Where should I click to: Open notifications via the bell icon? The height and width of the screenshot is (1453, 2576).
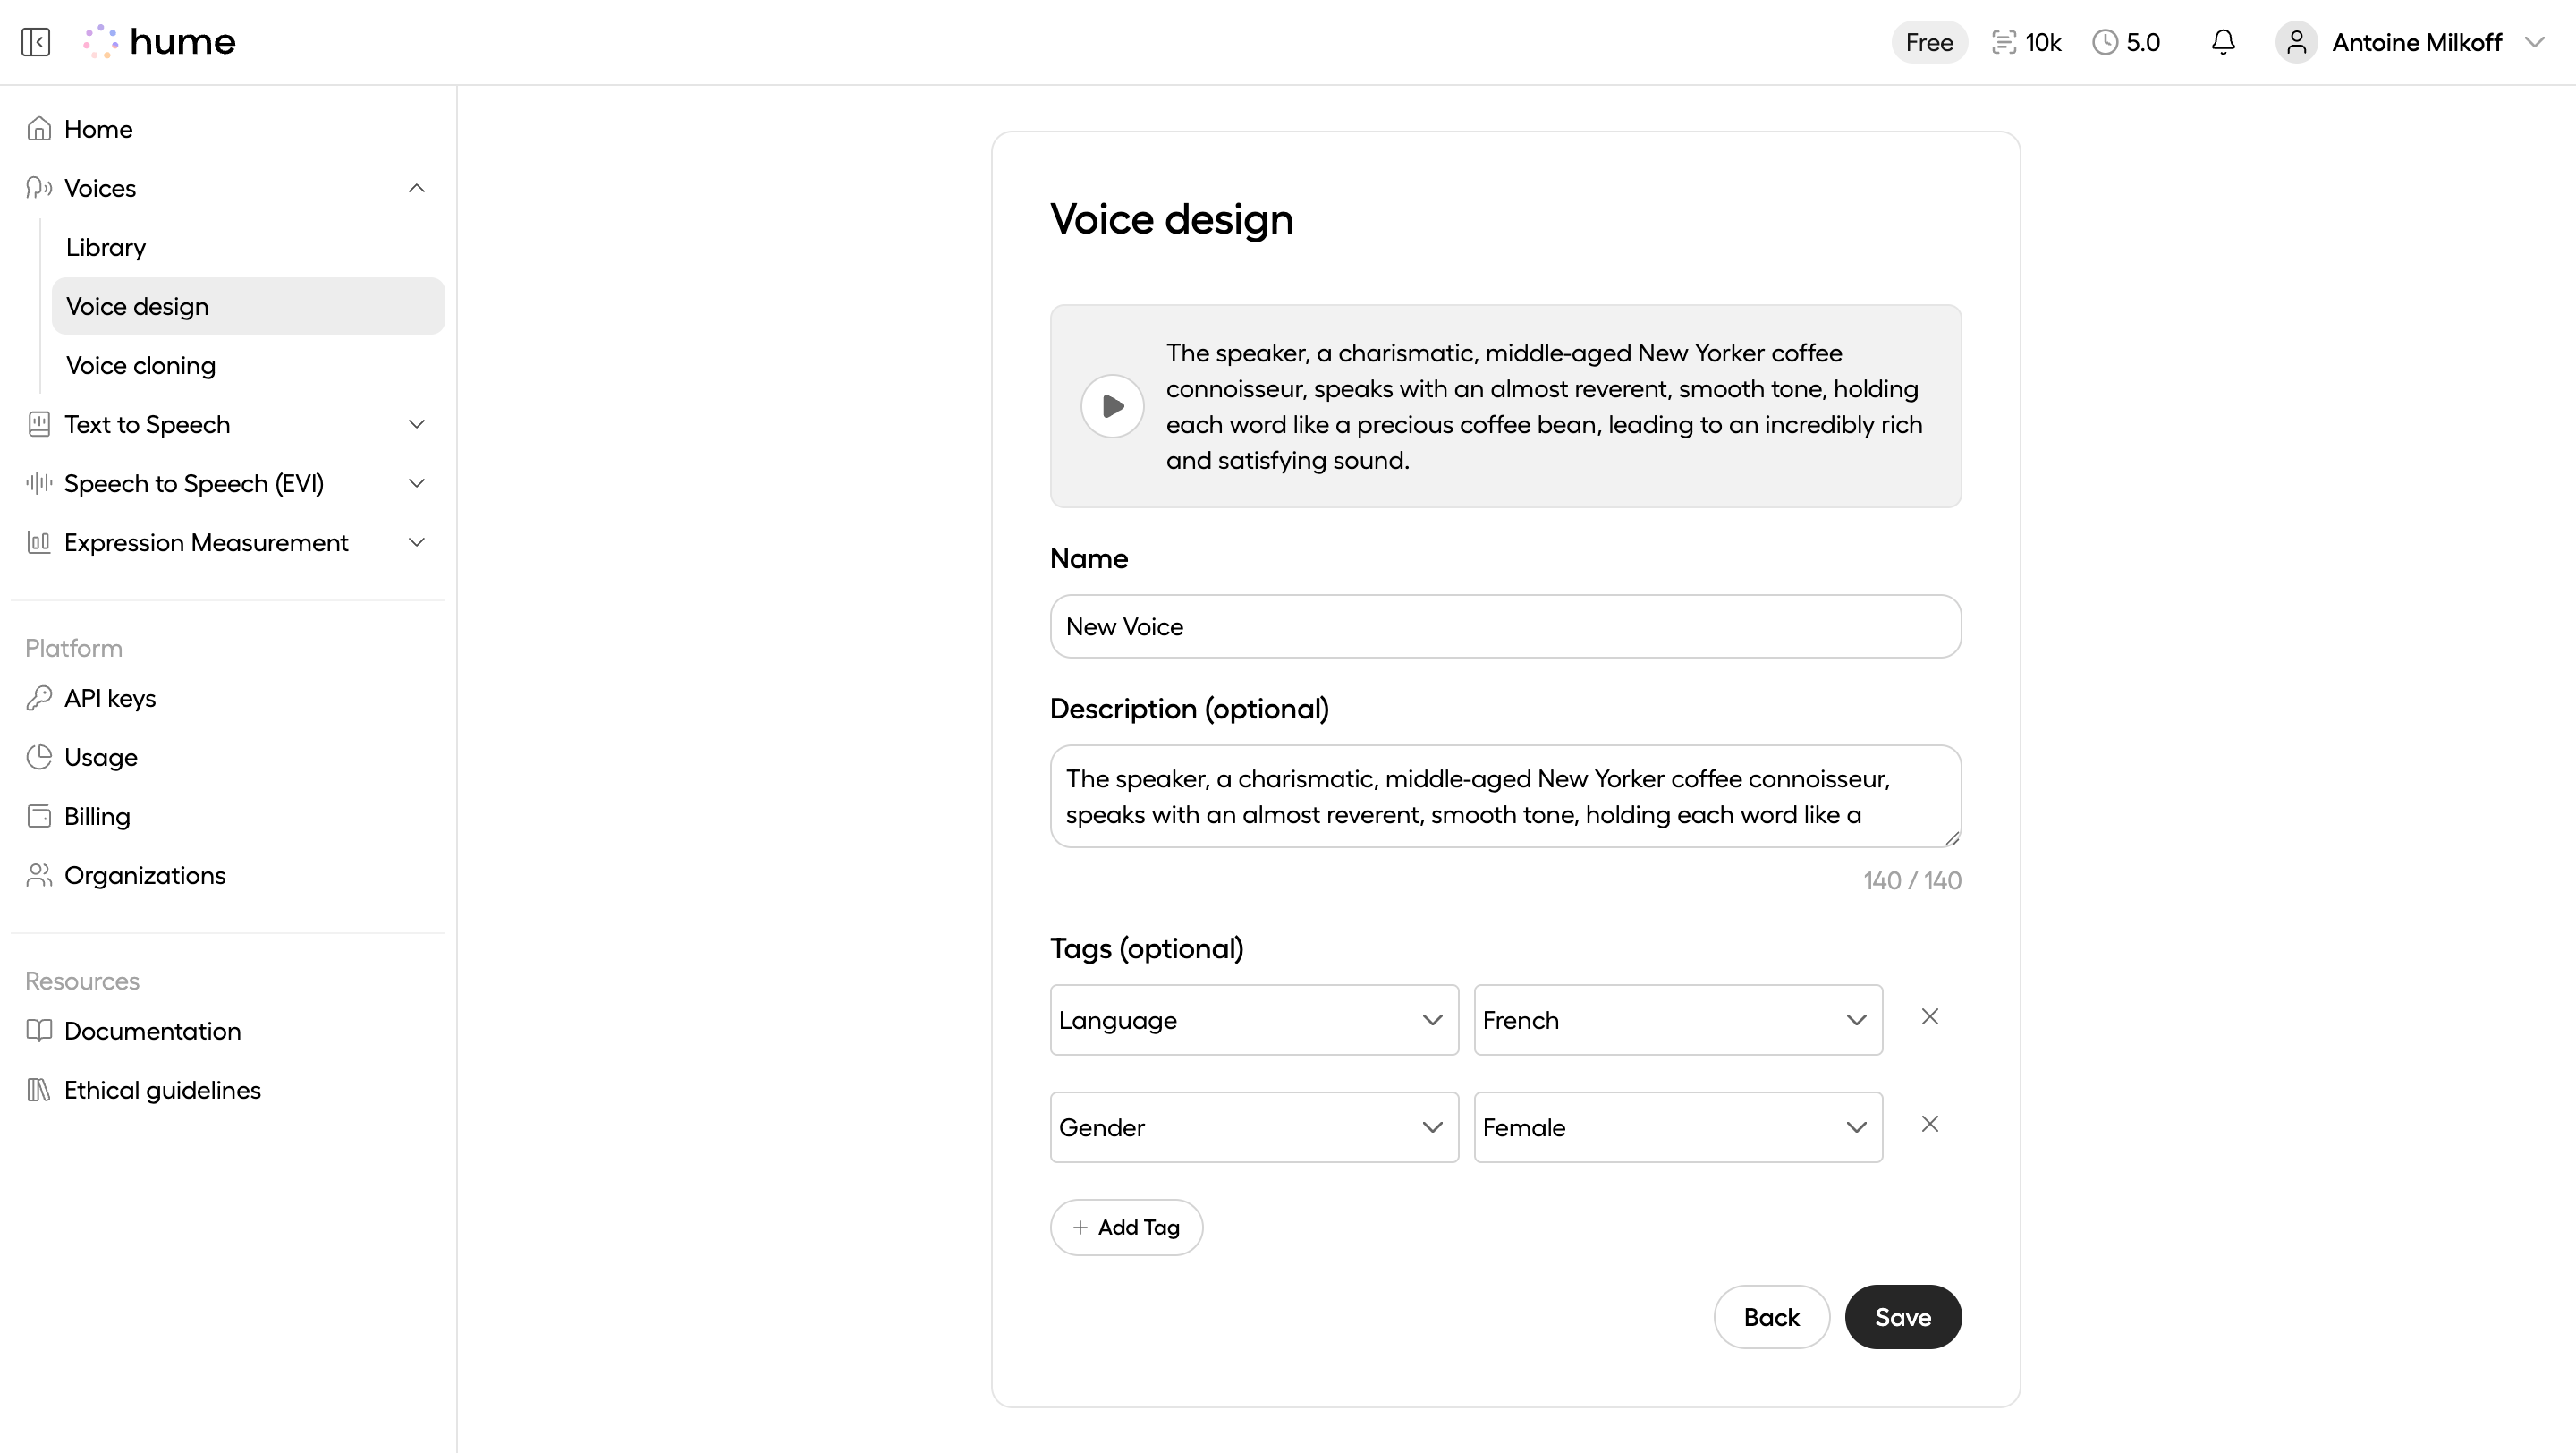tap(2222, 41)
